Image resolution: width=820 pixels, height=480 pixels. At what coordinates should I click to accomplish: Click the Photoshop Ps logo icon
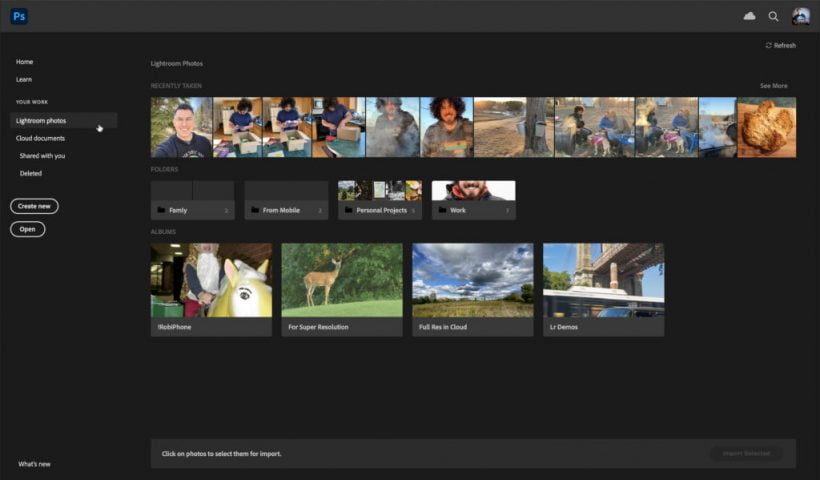click(19, 16)
